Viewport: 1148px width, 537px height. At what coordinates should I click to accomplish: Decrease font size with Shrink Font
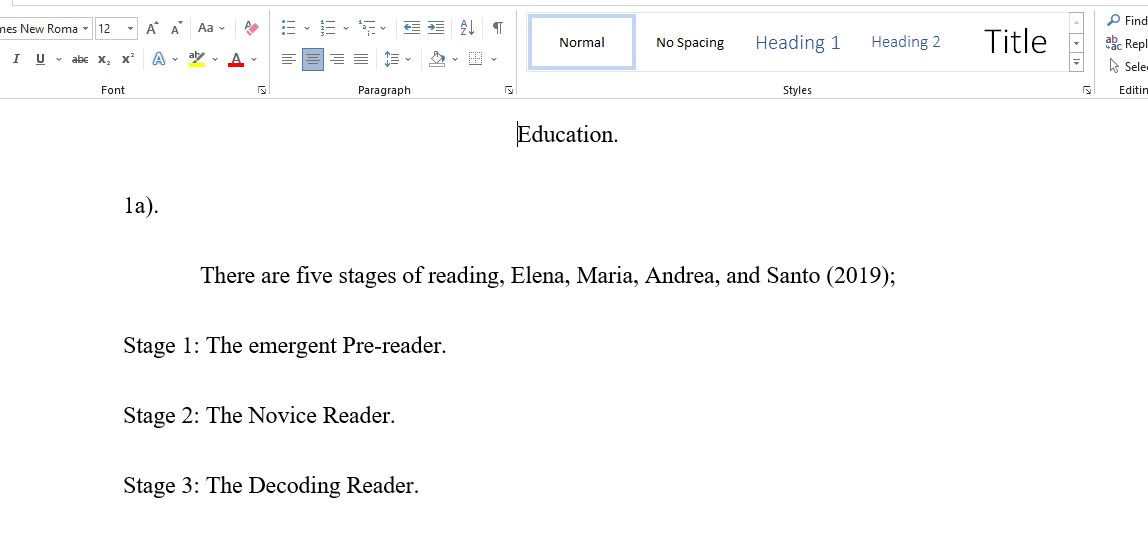tap(176, 29)
